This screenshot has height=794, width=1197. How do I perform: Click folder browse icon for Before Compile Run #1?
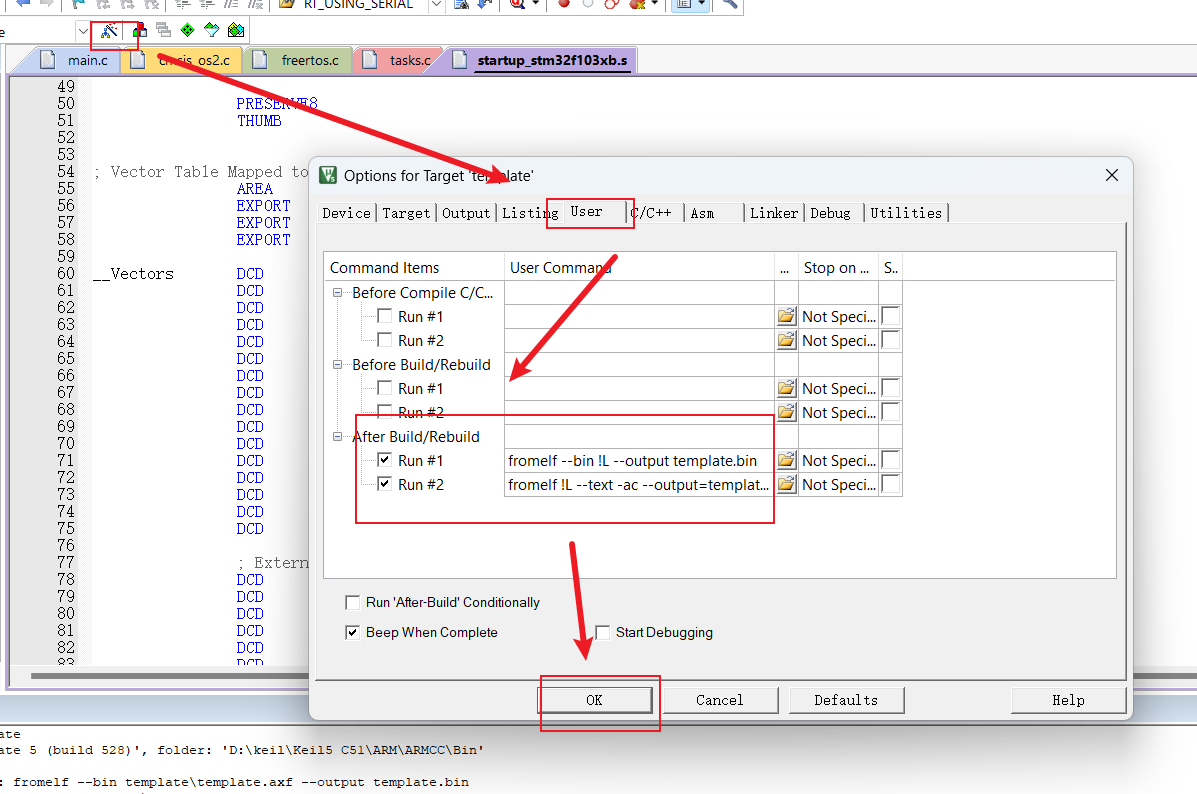786,316
